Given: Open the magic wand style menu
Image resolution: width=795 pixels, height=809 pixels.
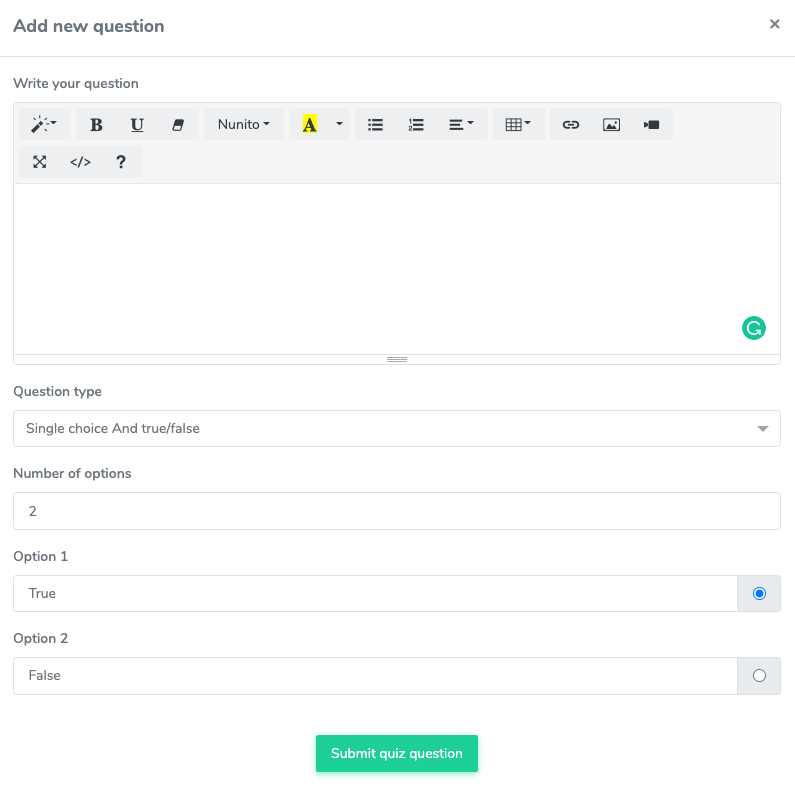Looking at the screenshot, I should click(x=44, y=125).
